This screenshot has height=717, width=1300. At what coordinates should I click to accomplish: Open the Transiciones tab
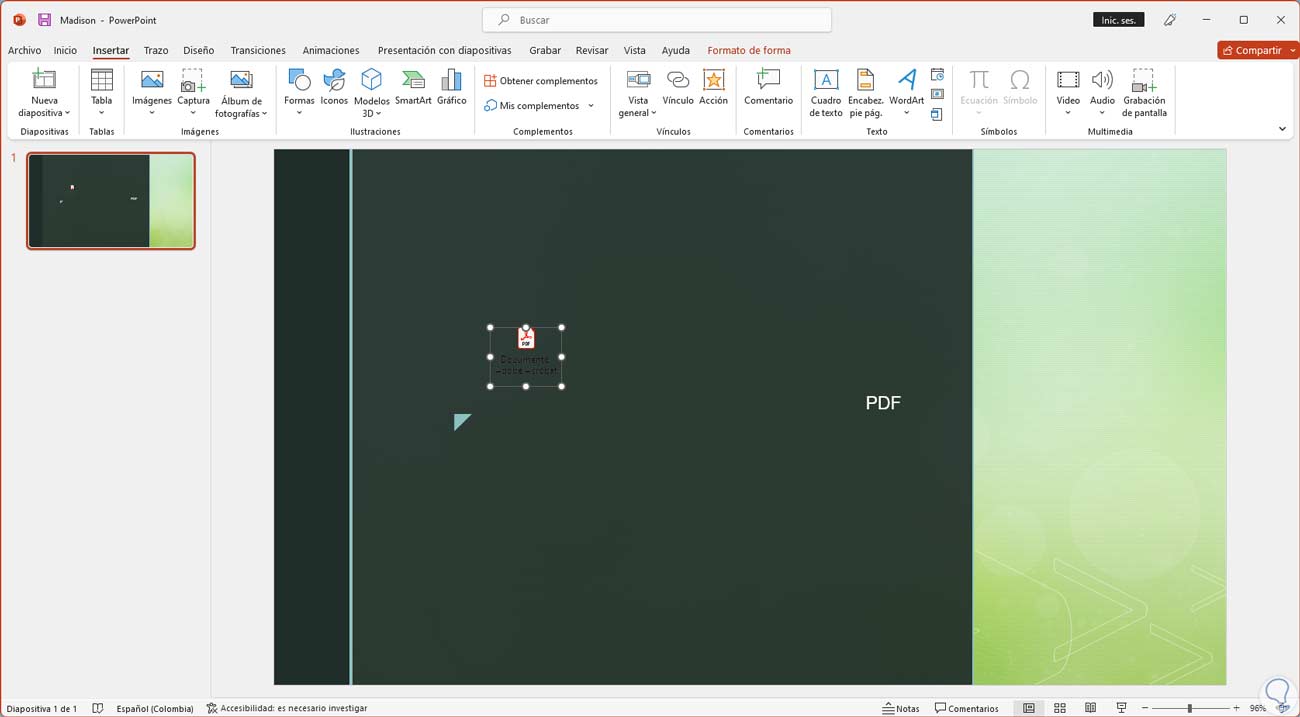point(258,50)
